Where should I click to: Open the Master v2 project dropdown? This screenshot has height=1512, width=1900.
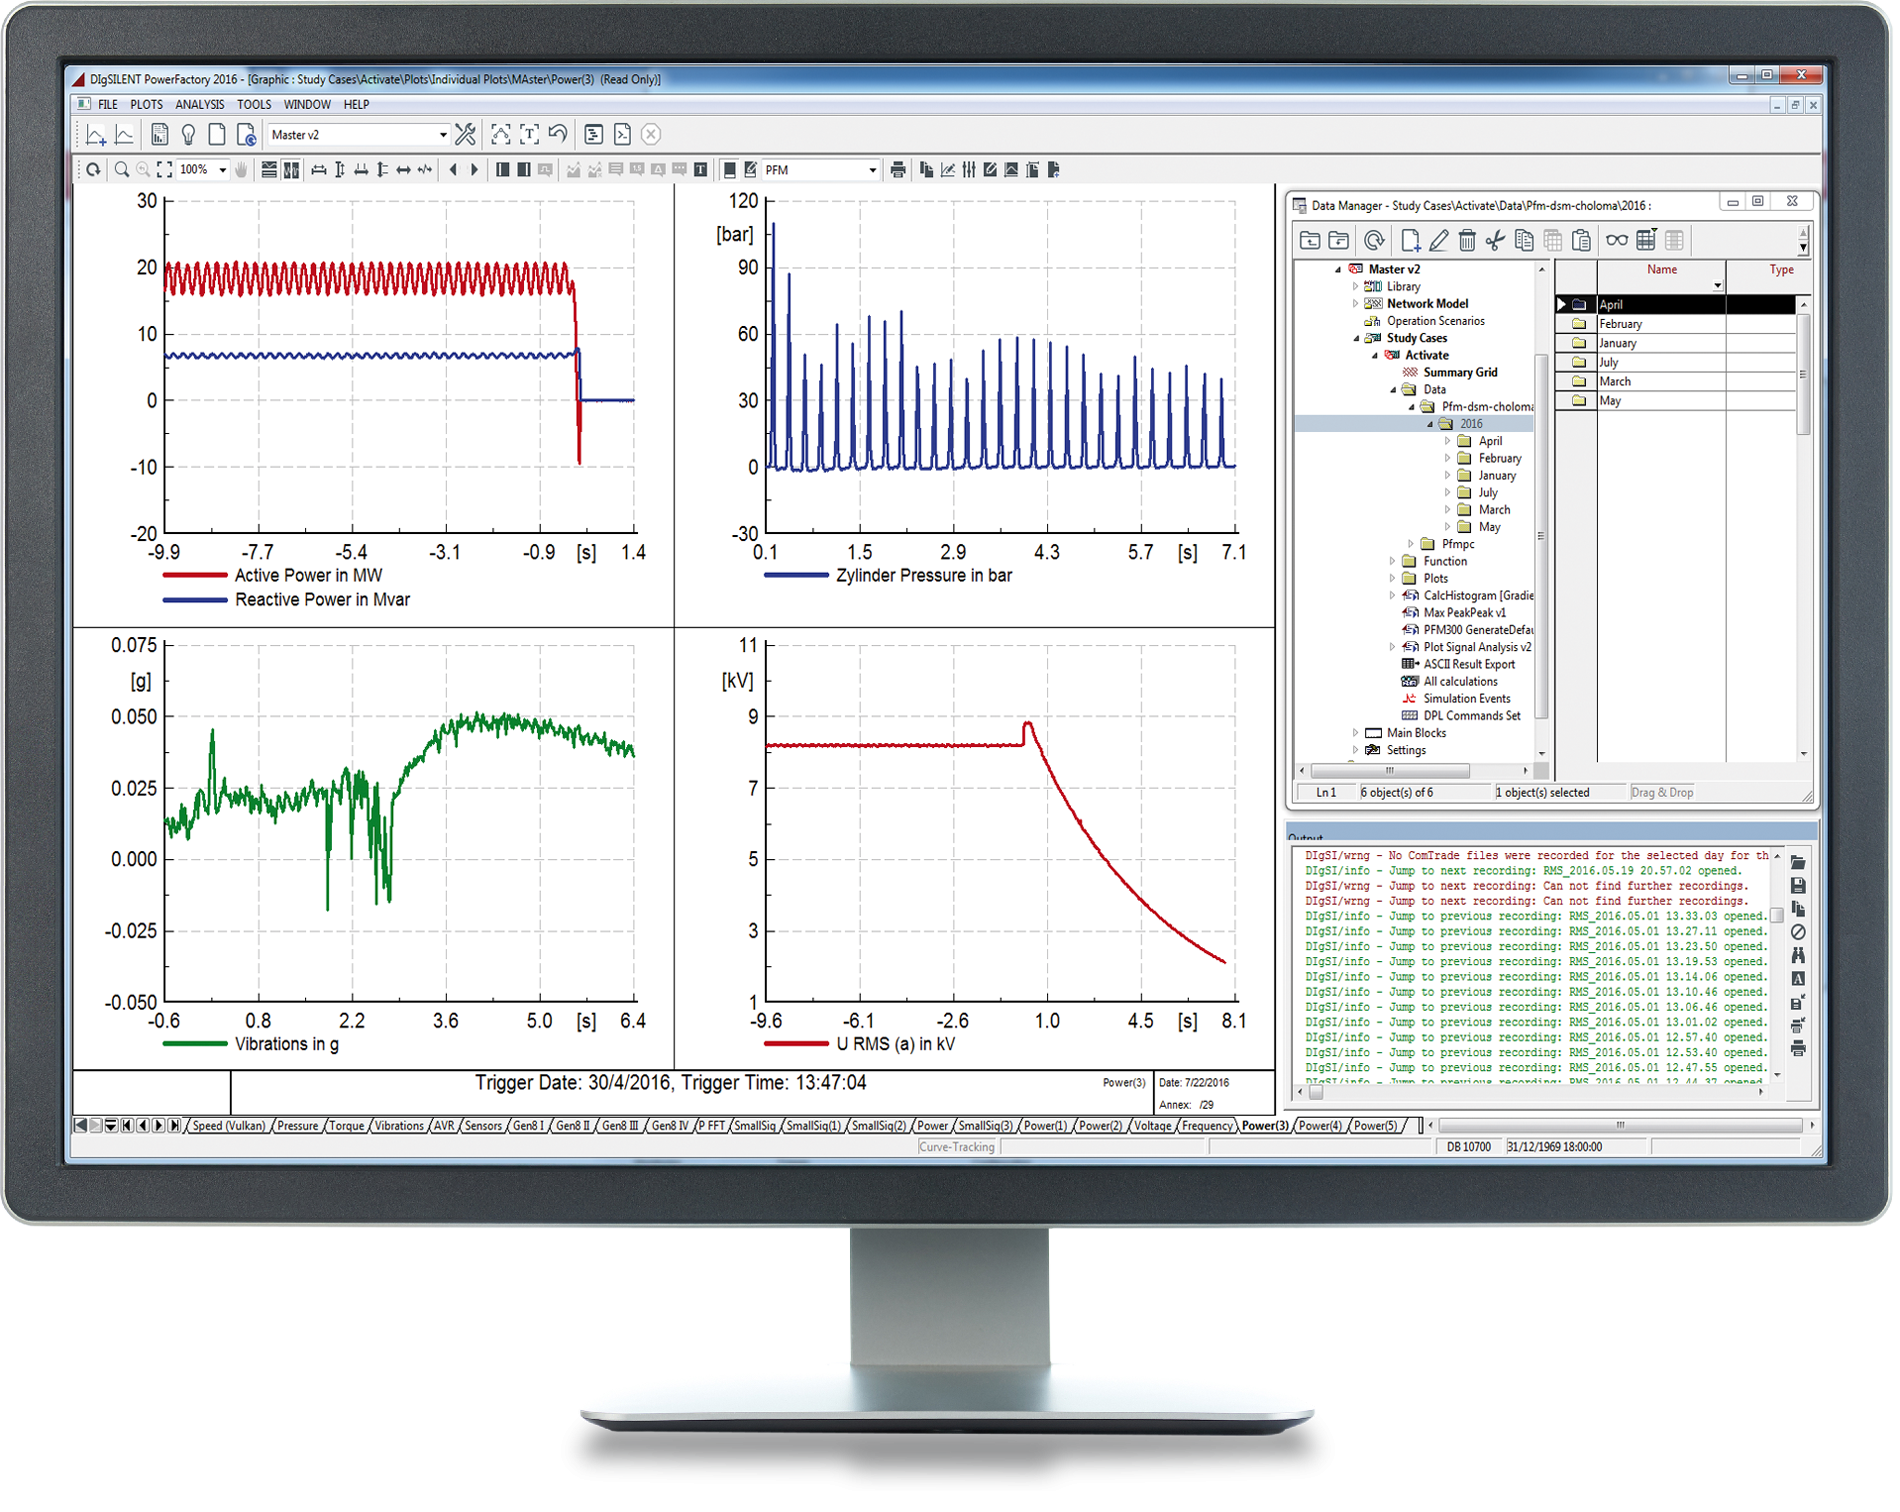tap(443, 135)
